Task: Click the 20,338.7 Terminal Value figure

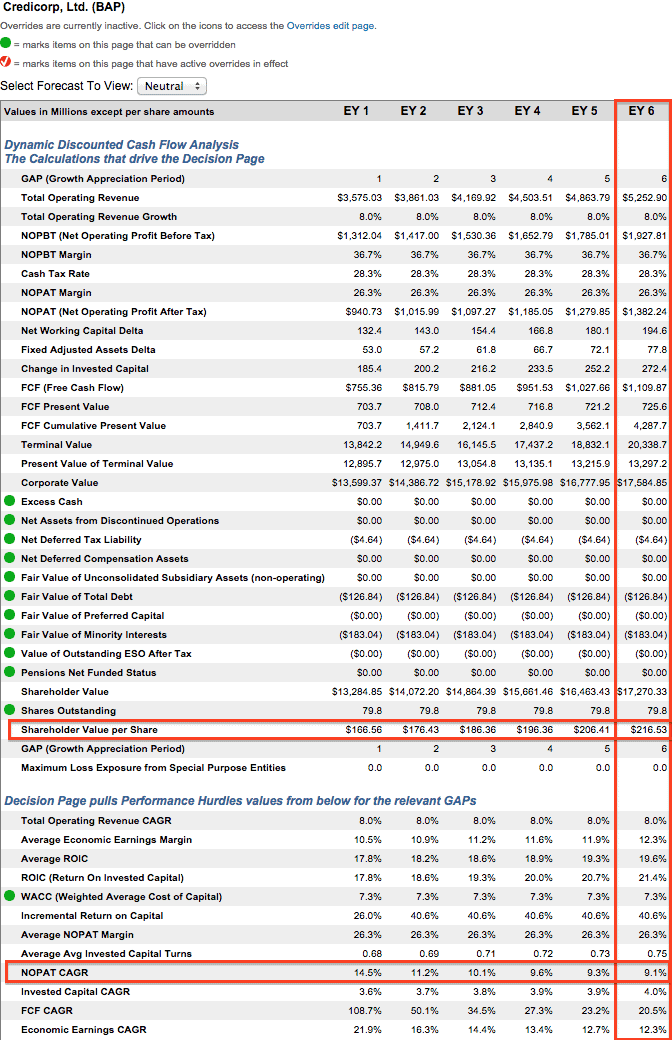Action: (x=647, y=445)
